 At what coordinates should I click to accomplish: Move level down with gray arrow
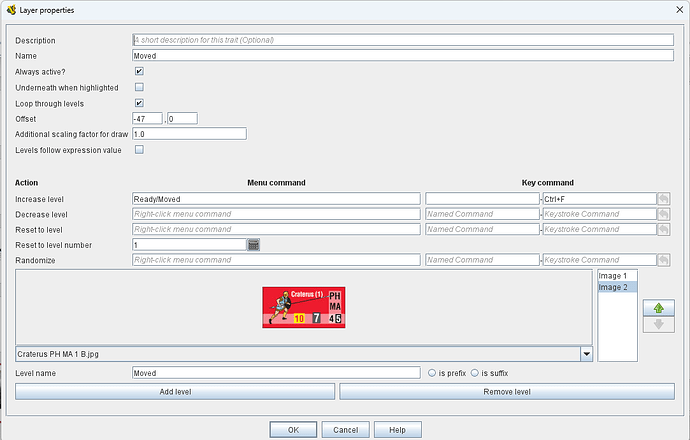click(658, 325)
